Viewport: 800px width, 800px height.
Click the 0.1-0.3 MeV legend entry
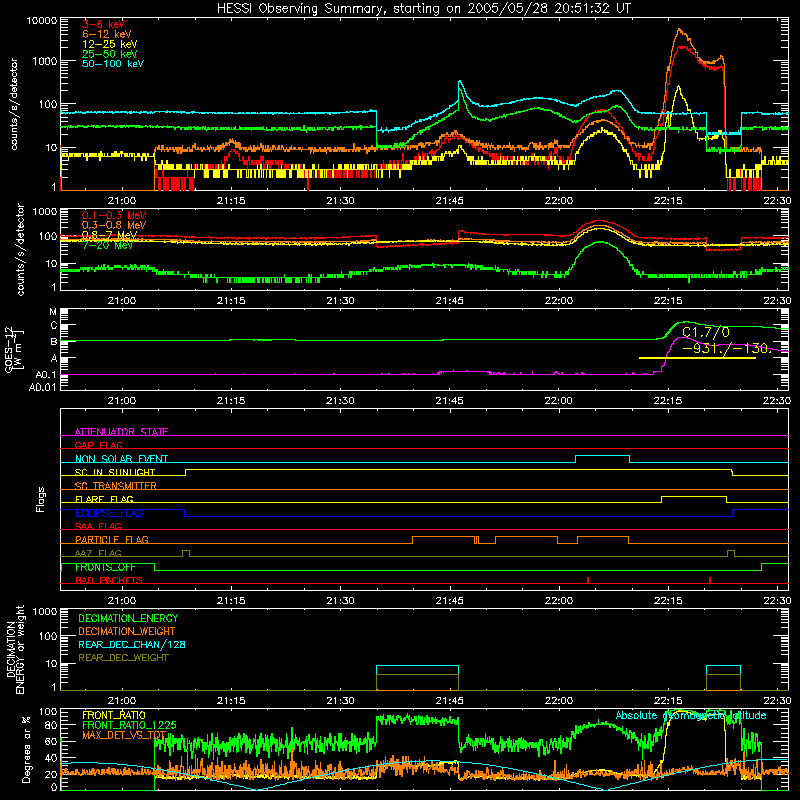113,215
